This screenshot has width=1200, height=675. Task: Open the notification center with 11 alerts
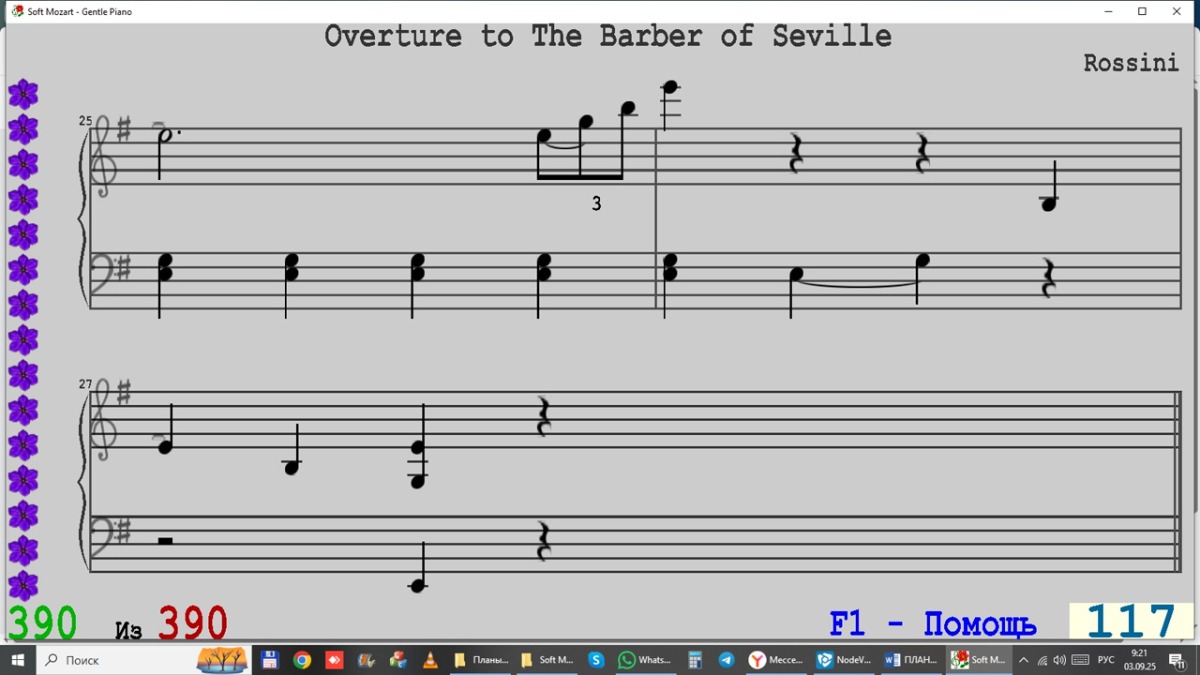pos(1177,660)
